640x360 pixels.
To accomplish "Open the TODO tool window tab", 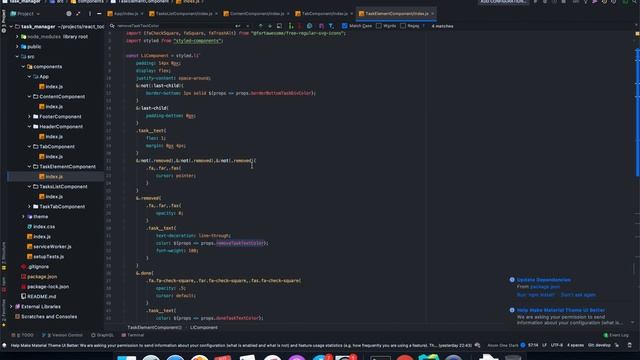I will point(23,335).
